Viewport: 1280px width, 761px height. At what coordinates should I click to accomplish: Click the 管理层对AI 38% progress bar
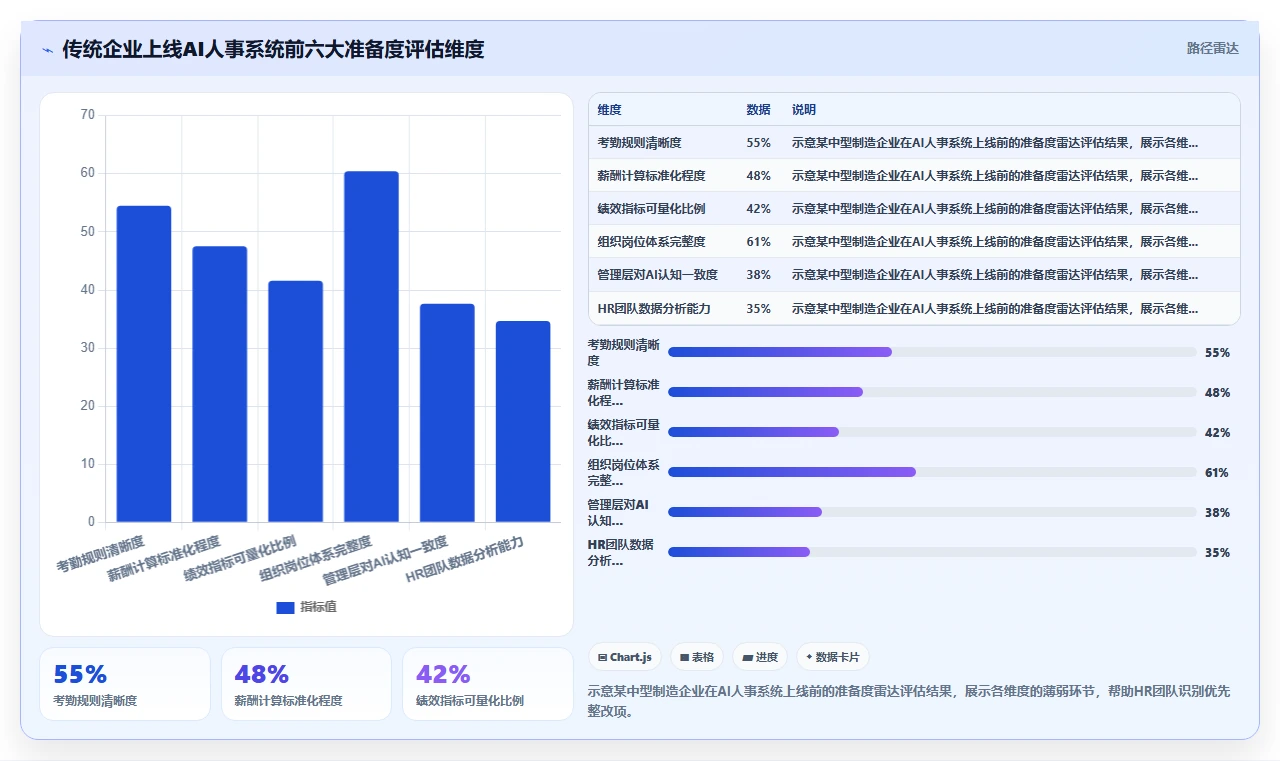(x=932, y=512)
